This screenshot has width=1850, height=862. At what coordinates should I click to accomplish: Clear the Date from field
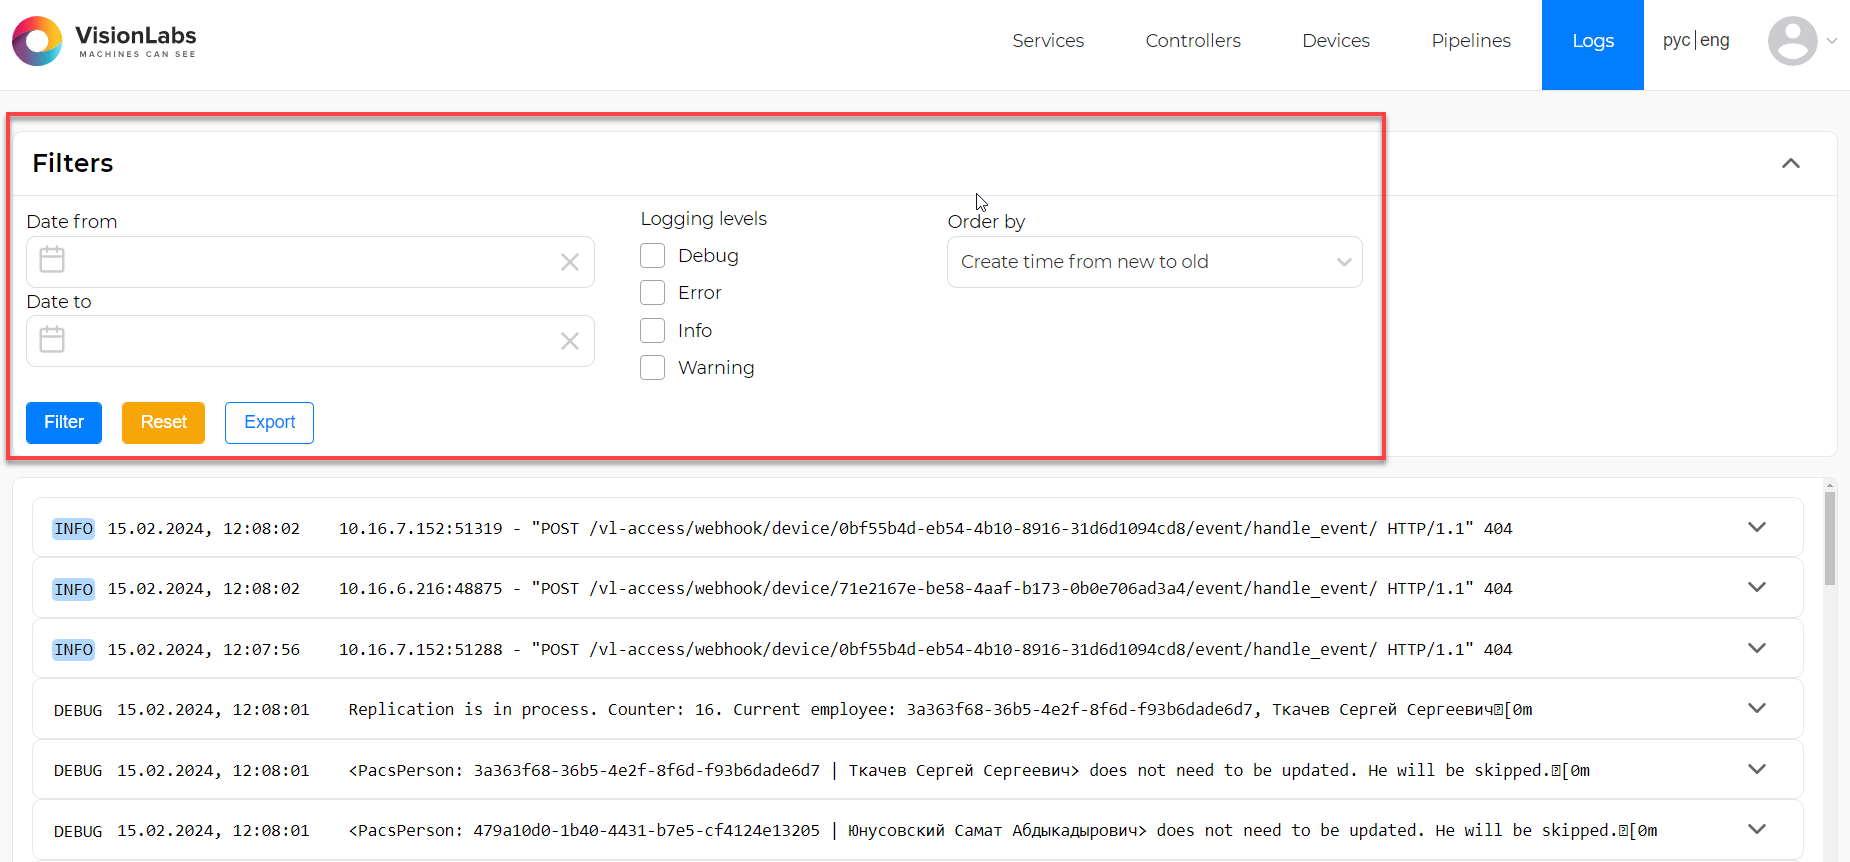point(570,262)
